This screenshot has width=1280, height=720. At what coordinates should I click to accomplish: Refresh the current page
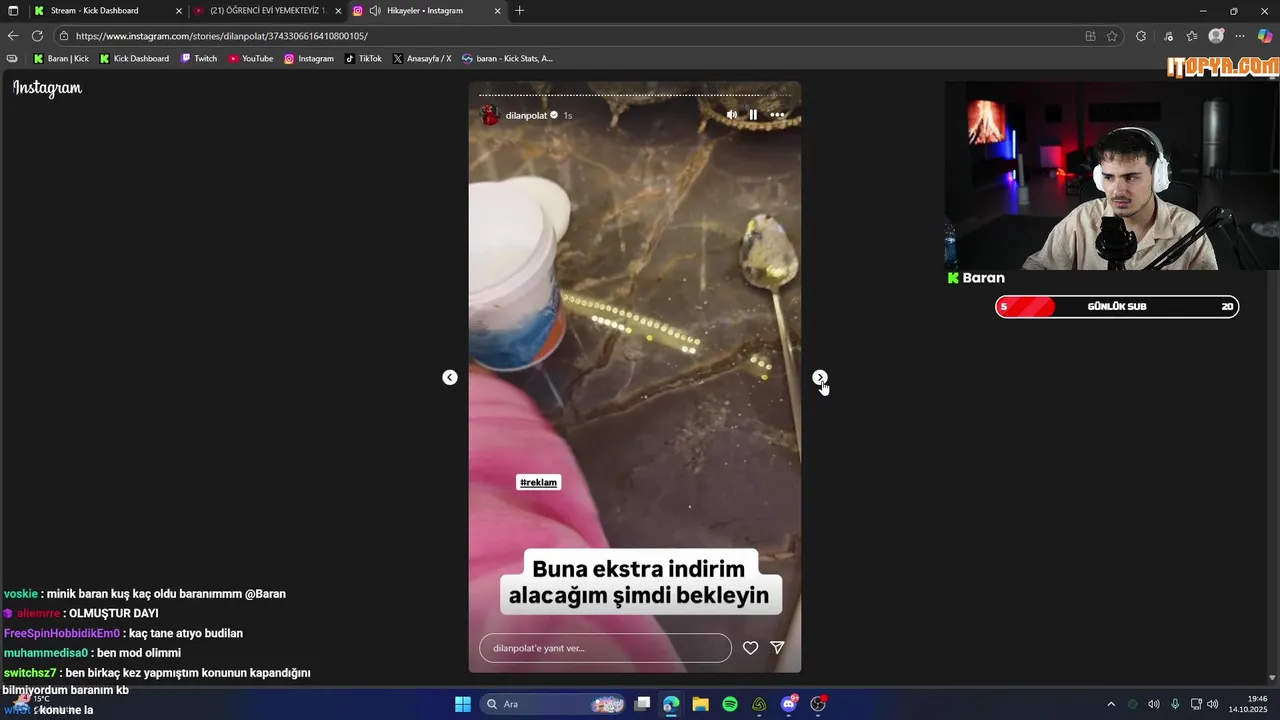[x=37, y=36]
